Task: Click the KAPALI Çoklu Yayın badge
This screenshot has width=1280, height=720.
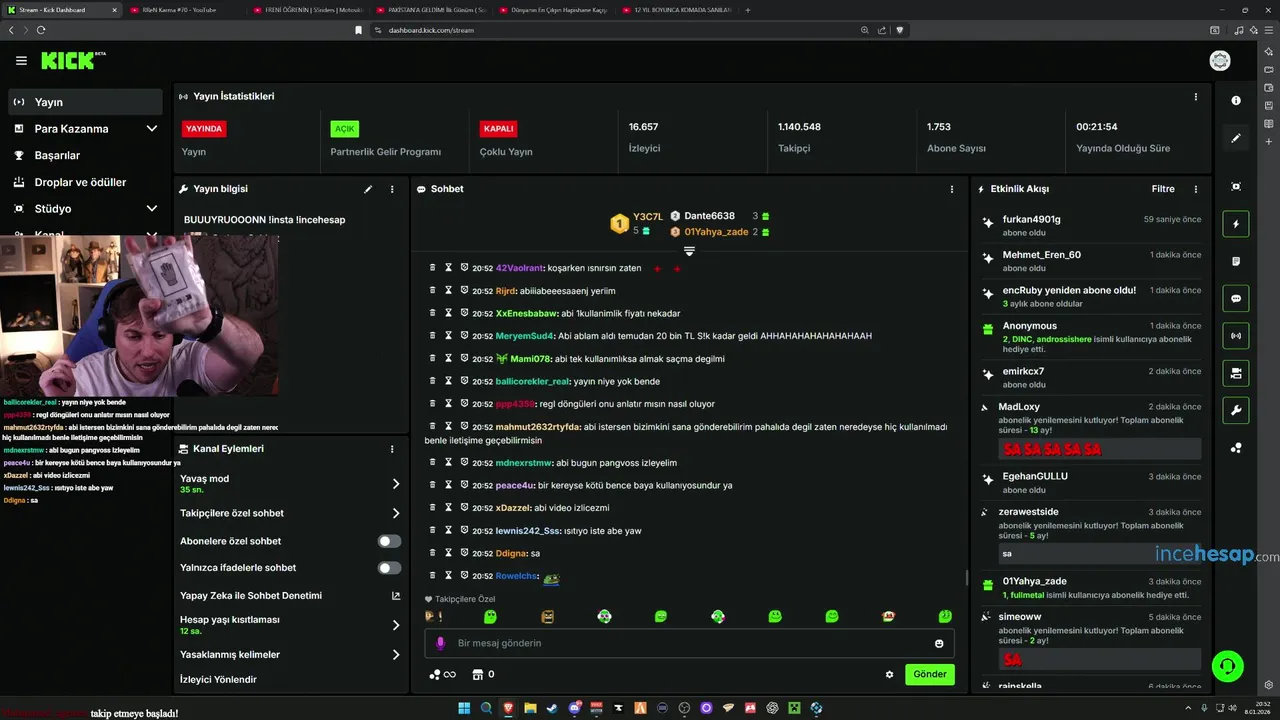Action: pos(498,129)
